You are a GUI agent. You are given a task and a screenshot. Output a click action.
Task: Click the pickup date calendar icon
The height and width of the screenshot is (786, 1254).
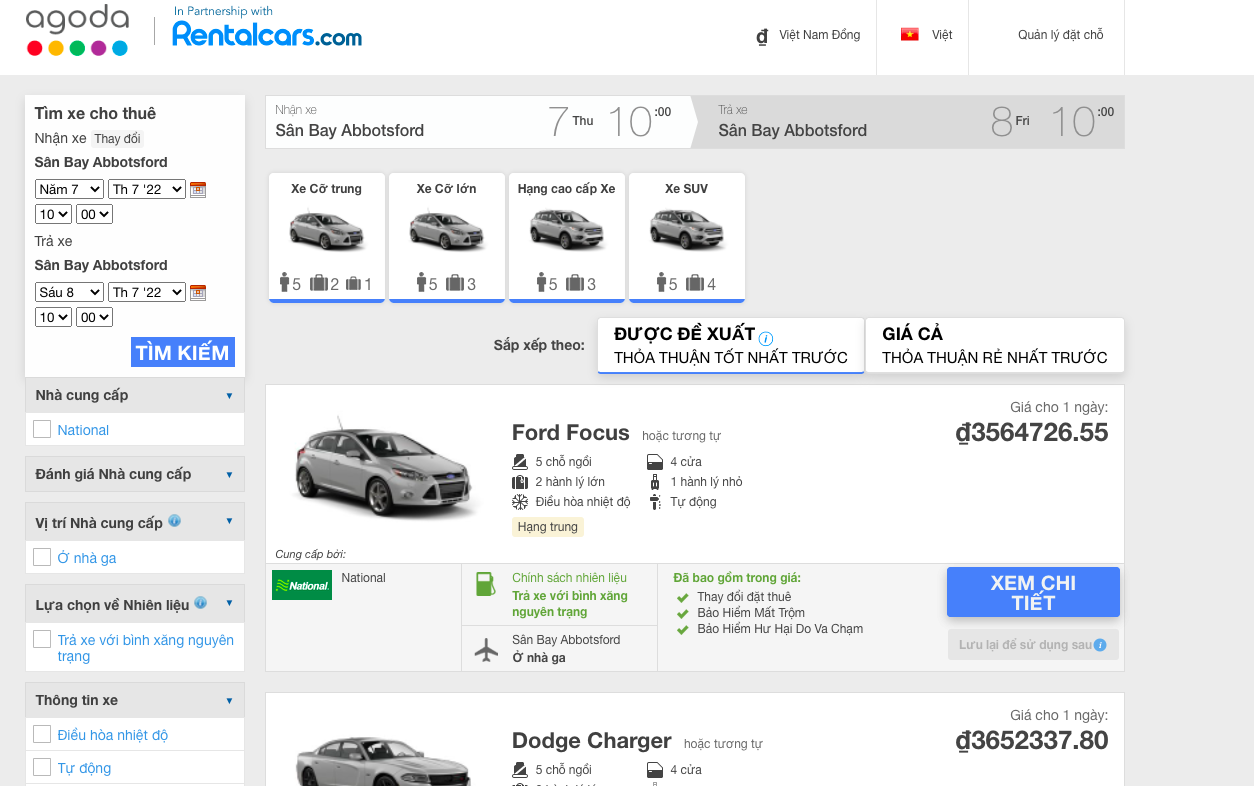[198, 189]
